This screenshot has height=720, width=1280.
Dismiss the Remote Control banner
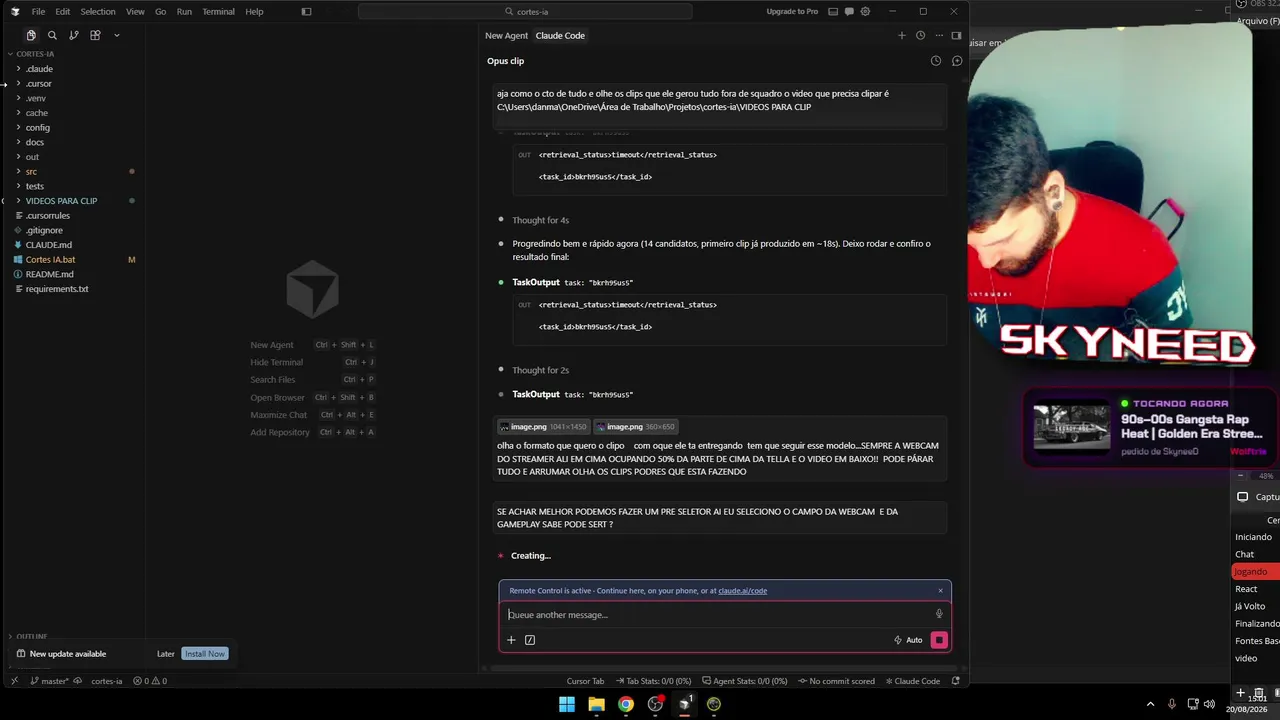tap(940, 590)
